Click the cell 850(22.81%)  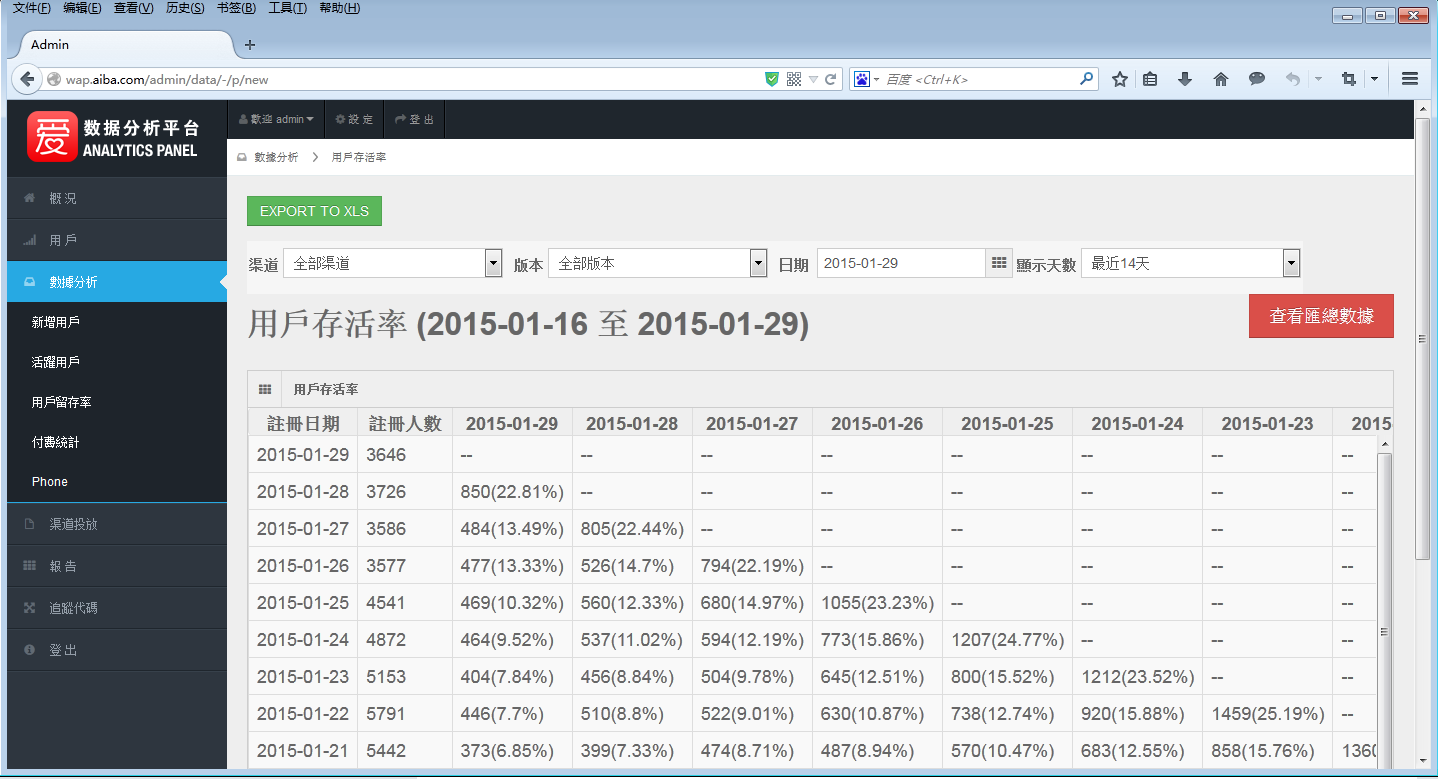(x=512, y=492)
